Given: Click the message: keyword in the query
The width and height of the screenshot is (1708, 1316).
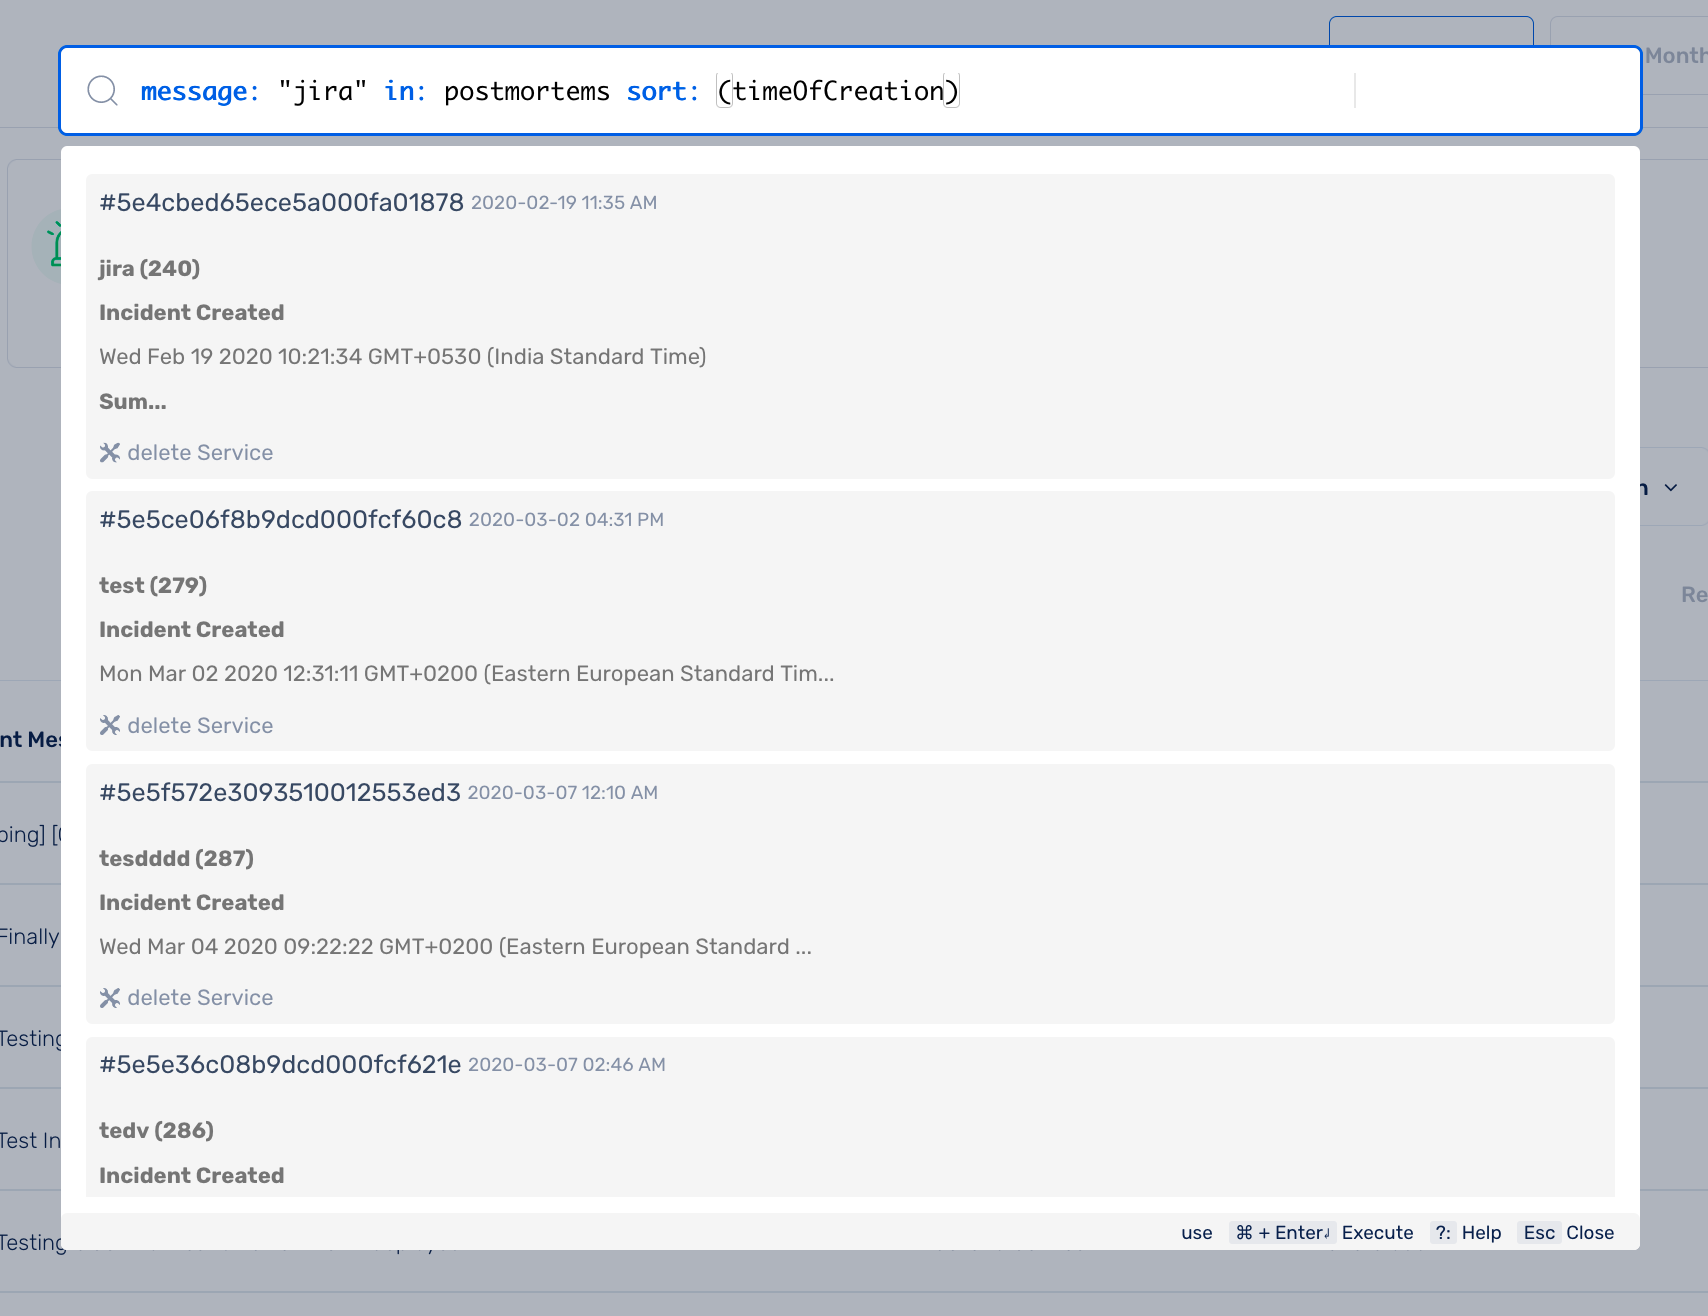Looking at the screenshot, I should click(x=200, y=91).
